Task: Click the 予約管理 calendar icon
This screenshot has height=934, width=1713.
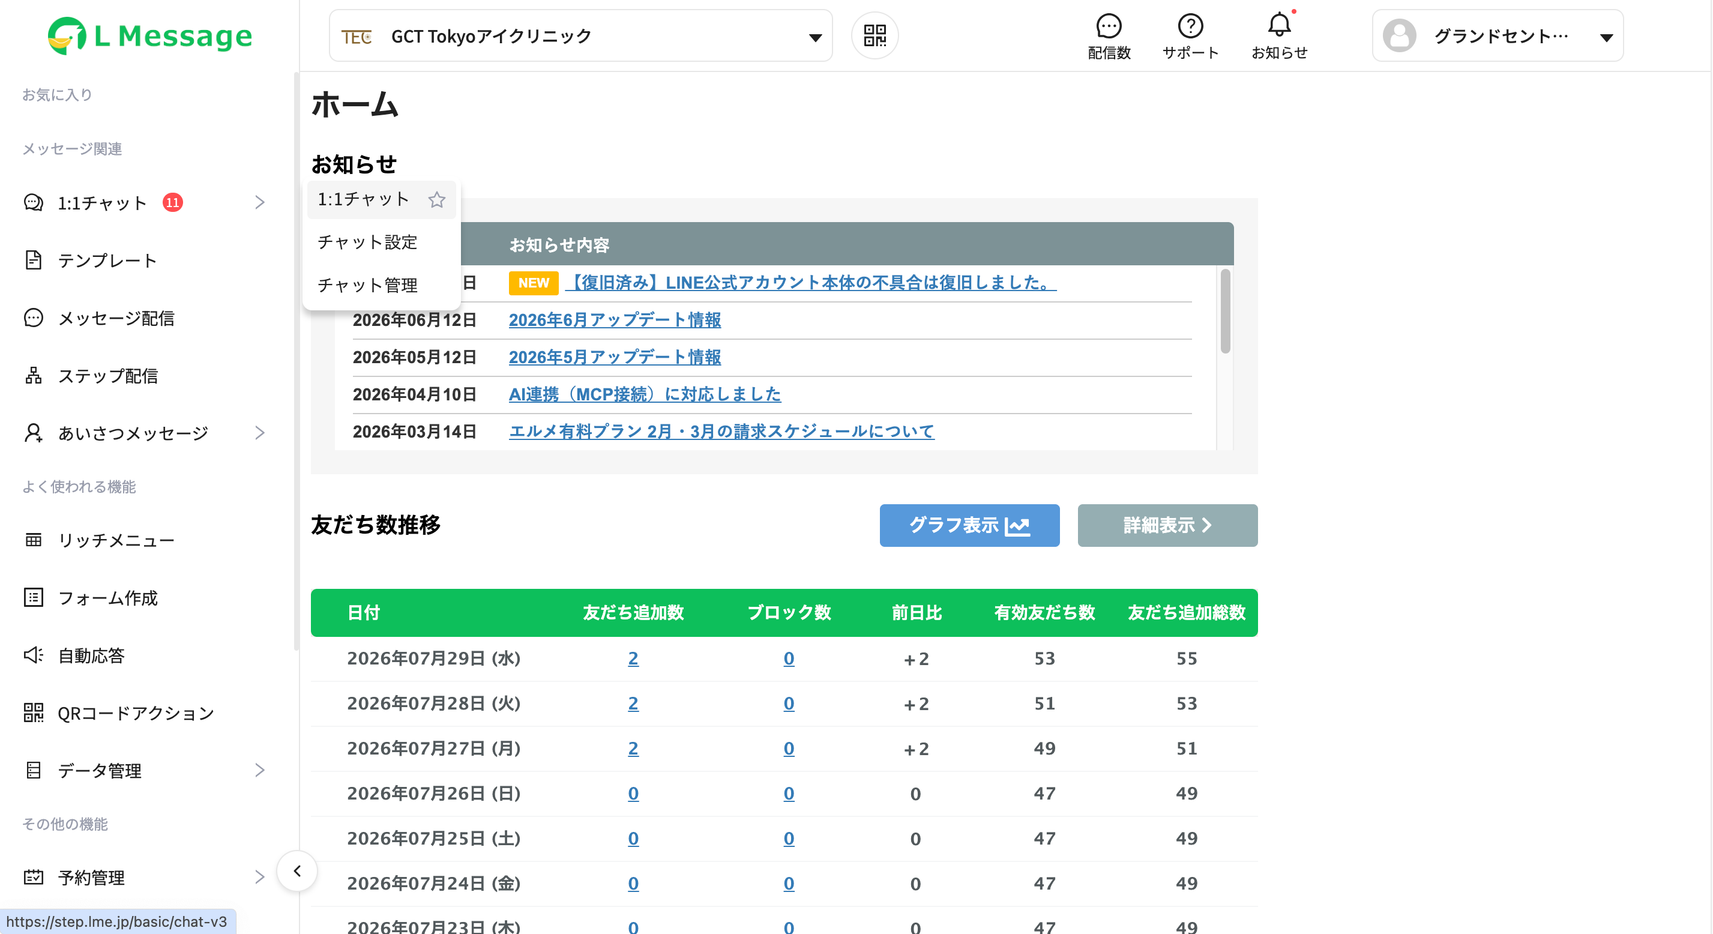Action: pos(33,878)
